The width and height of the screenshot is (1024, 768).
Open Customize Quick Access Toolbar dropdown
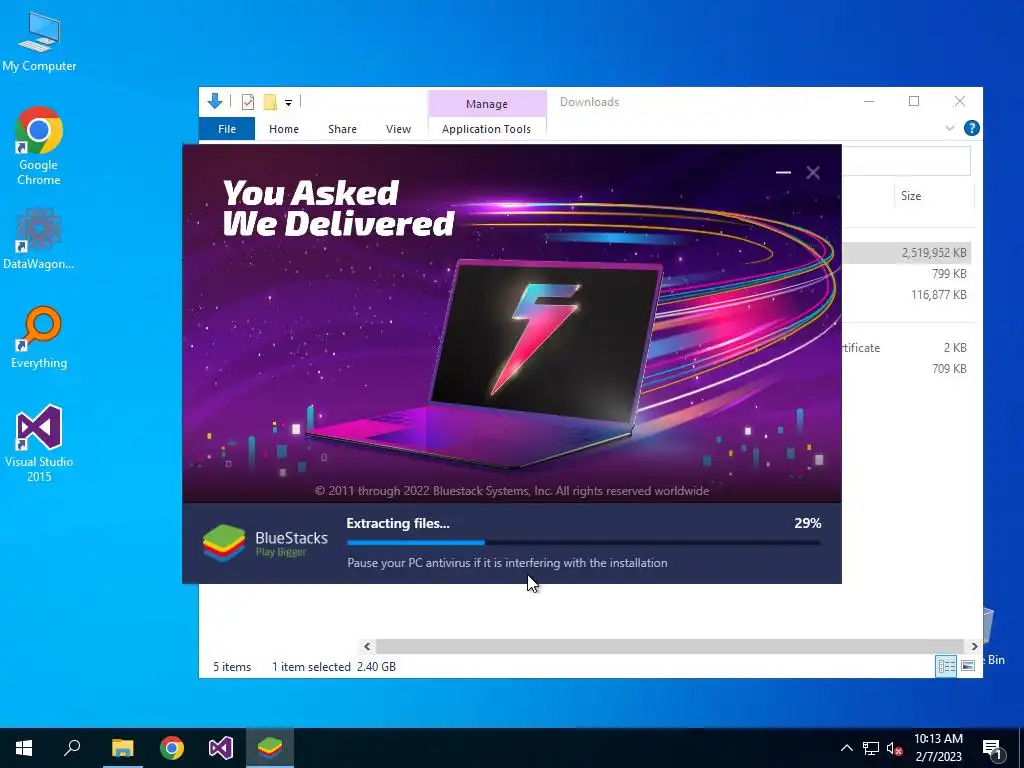pos(288,102)
